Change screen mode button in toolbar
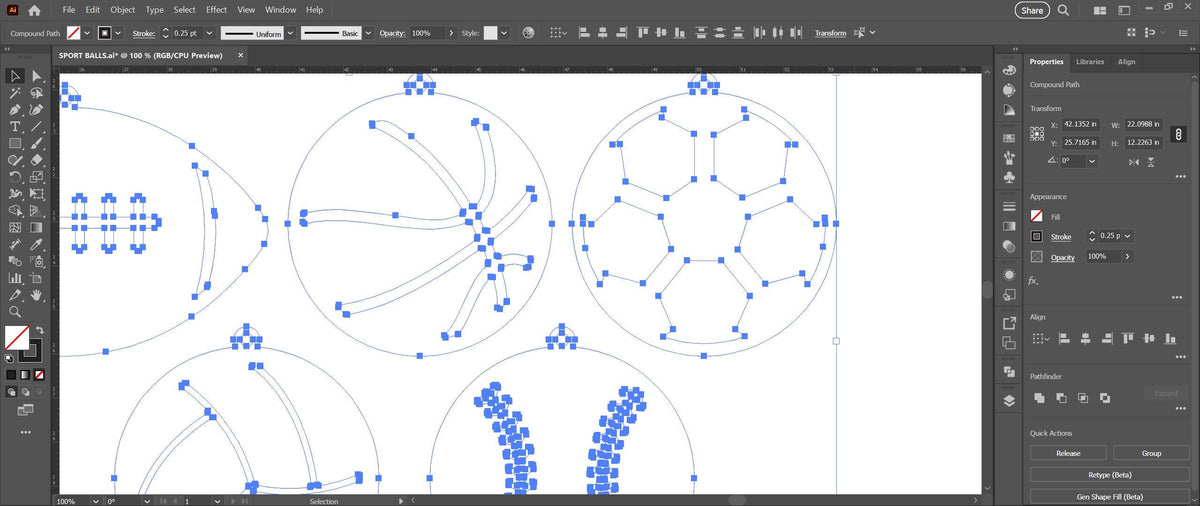1200x506 pixels. (x=26, y=409)
